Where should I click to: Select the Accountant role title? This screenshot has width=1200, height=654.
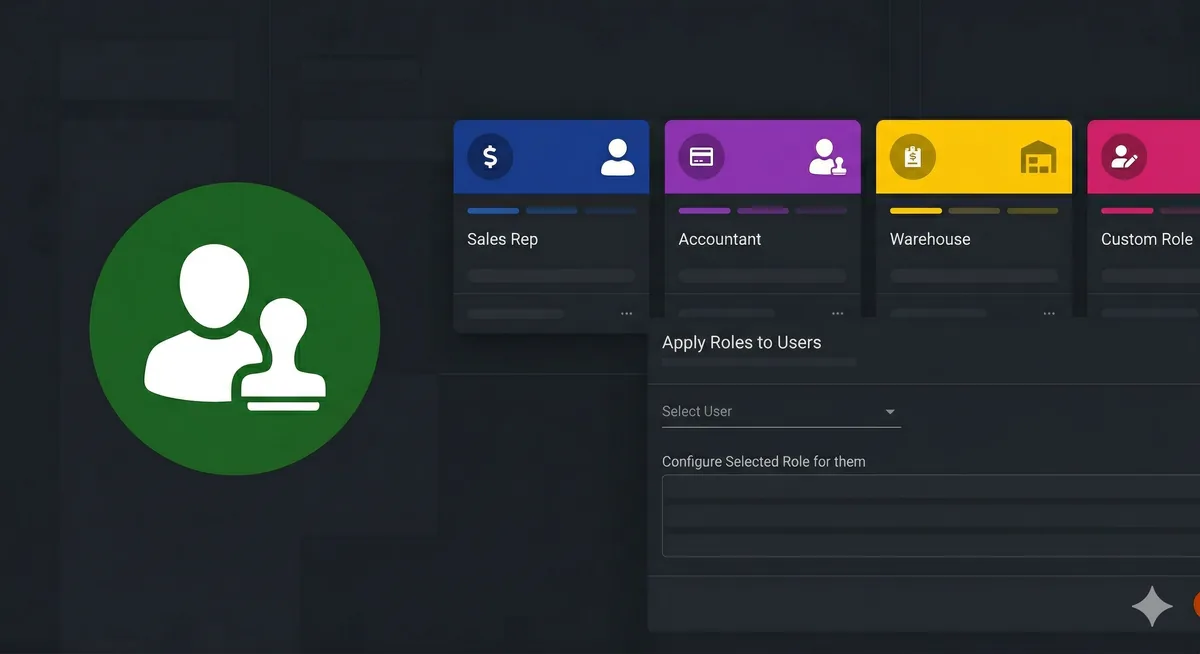(x=720, y=239)
